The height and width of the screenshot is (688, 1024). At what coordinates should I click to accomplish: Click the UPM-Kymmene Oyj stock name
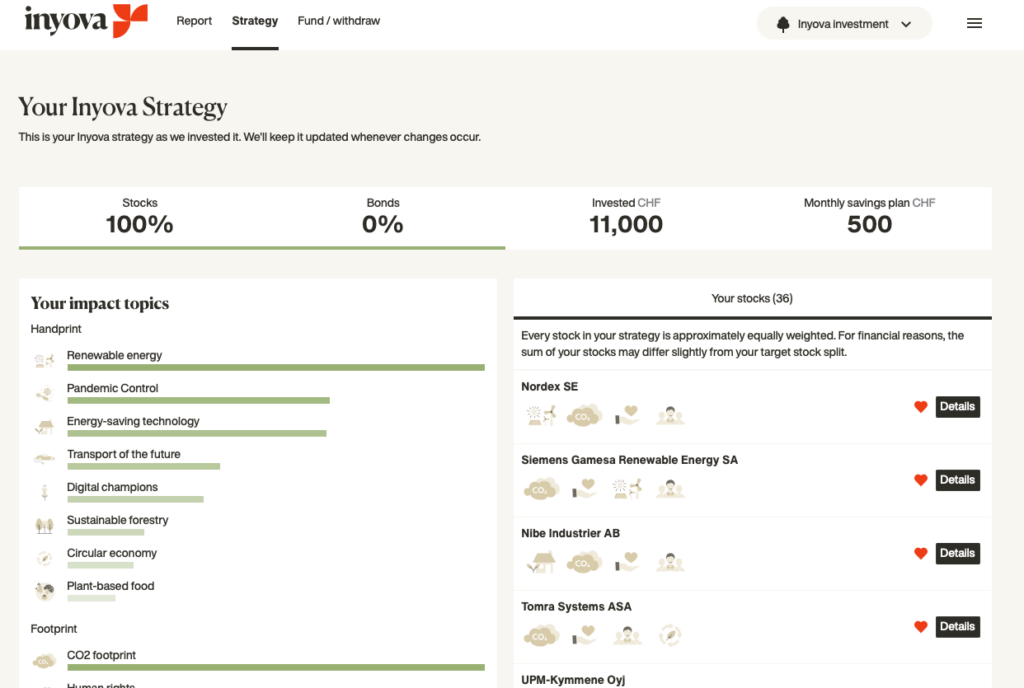coord(573,680)
